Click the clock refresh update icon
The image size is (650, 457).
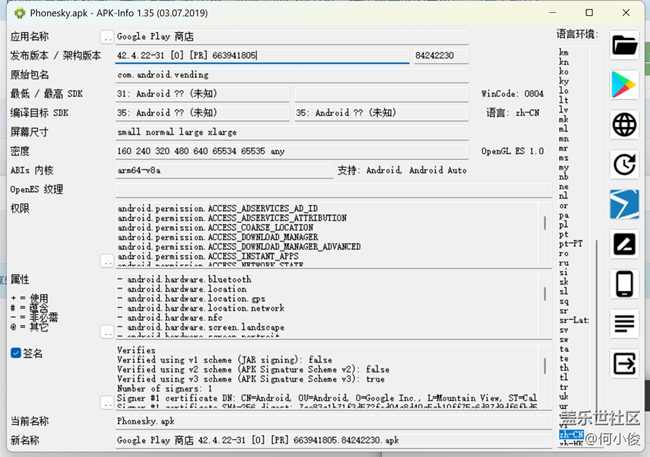coord(625,164)
